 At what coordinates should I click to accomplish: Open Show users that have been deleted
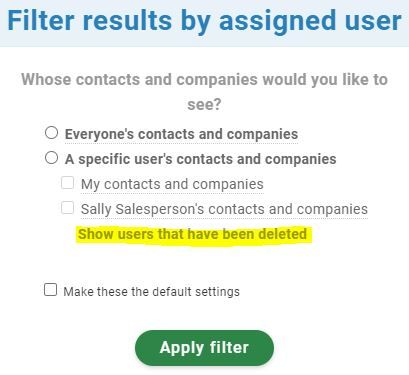click(x=192, y=234)
